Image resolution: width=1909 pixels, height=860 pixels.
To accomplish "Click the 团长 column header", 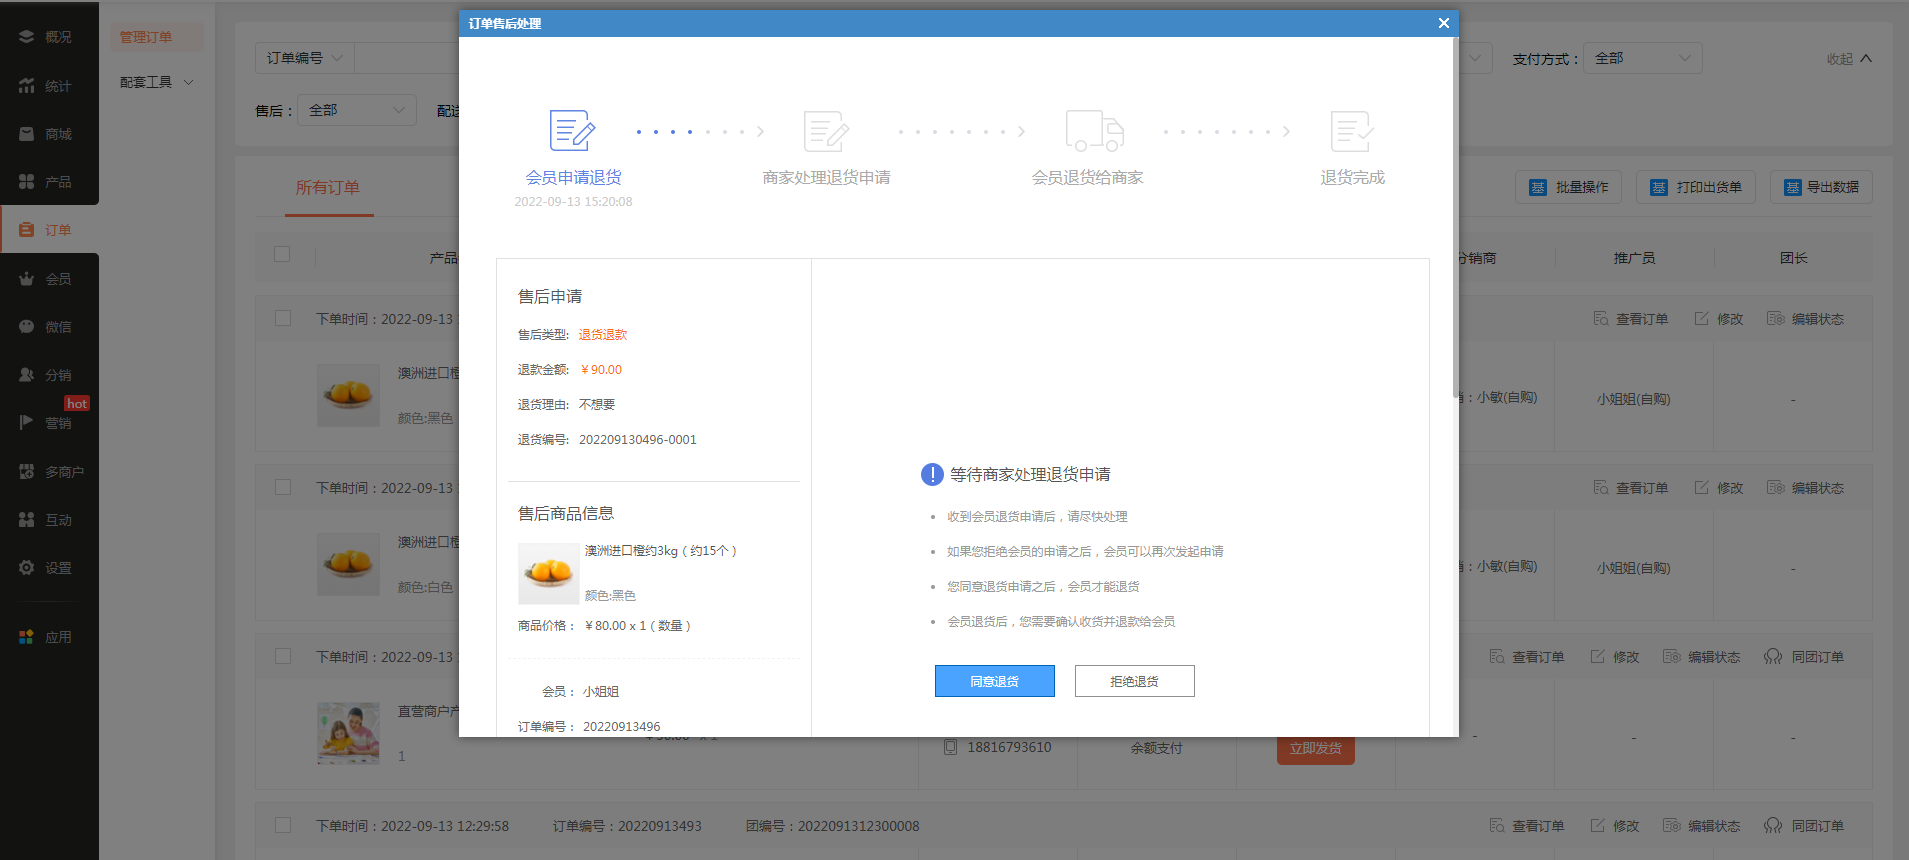I will pos(1793,258).
